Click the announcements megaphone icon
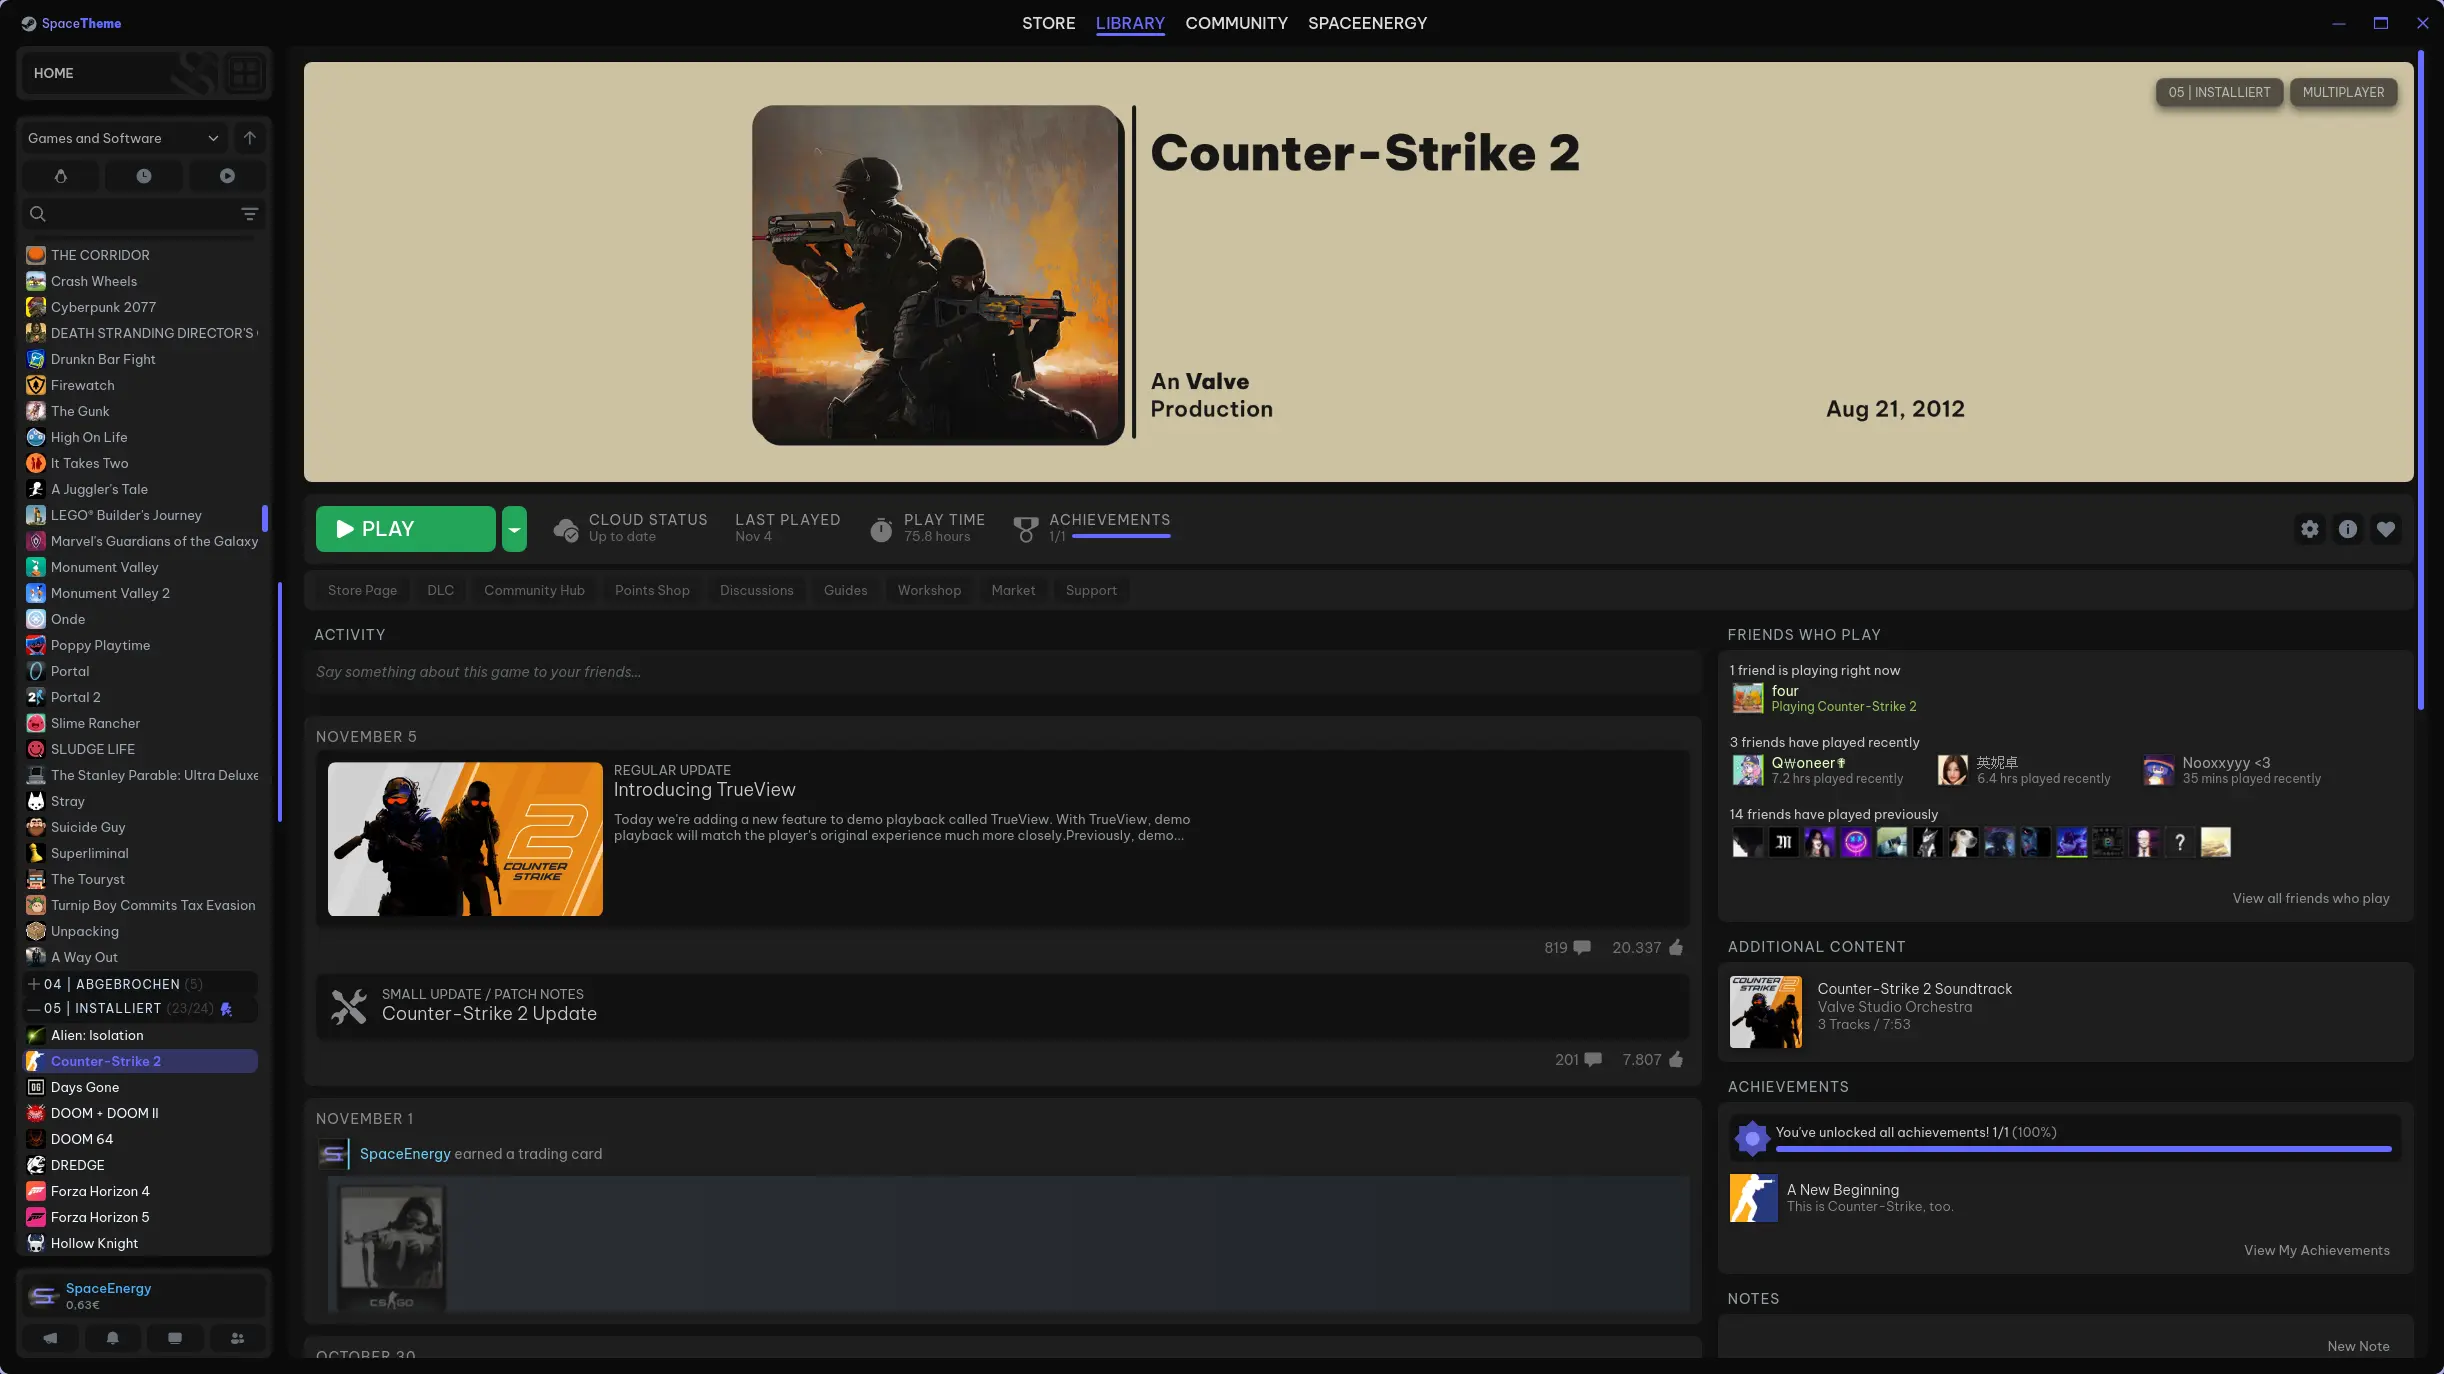The image size is (2444, 1374). [x=50, y=1338]
